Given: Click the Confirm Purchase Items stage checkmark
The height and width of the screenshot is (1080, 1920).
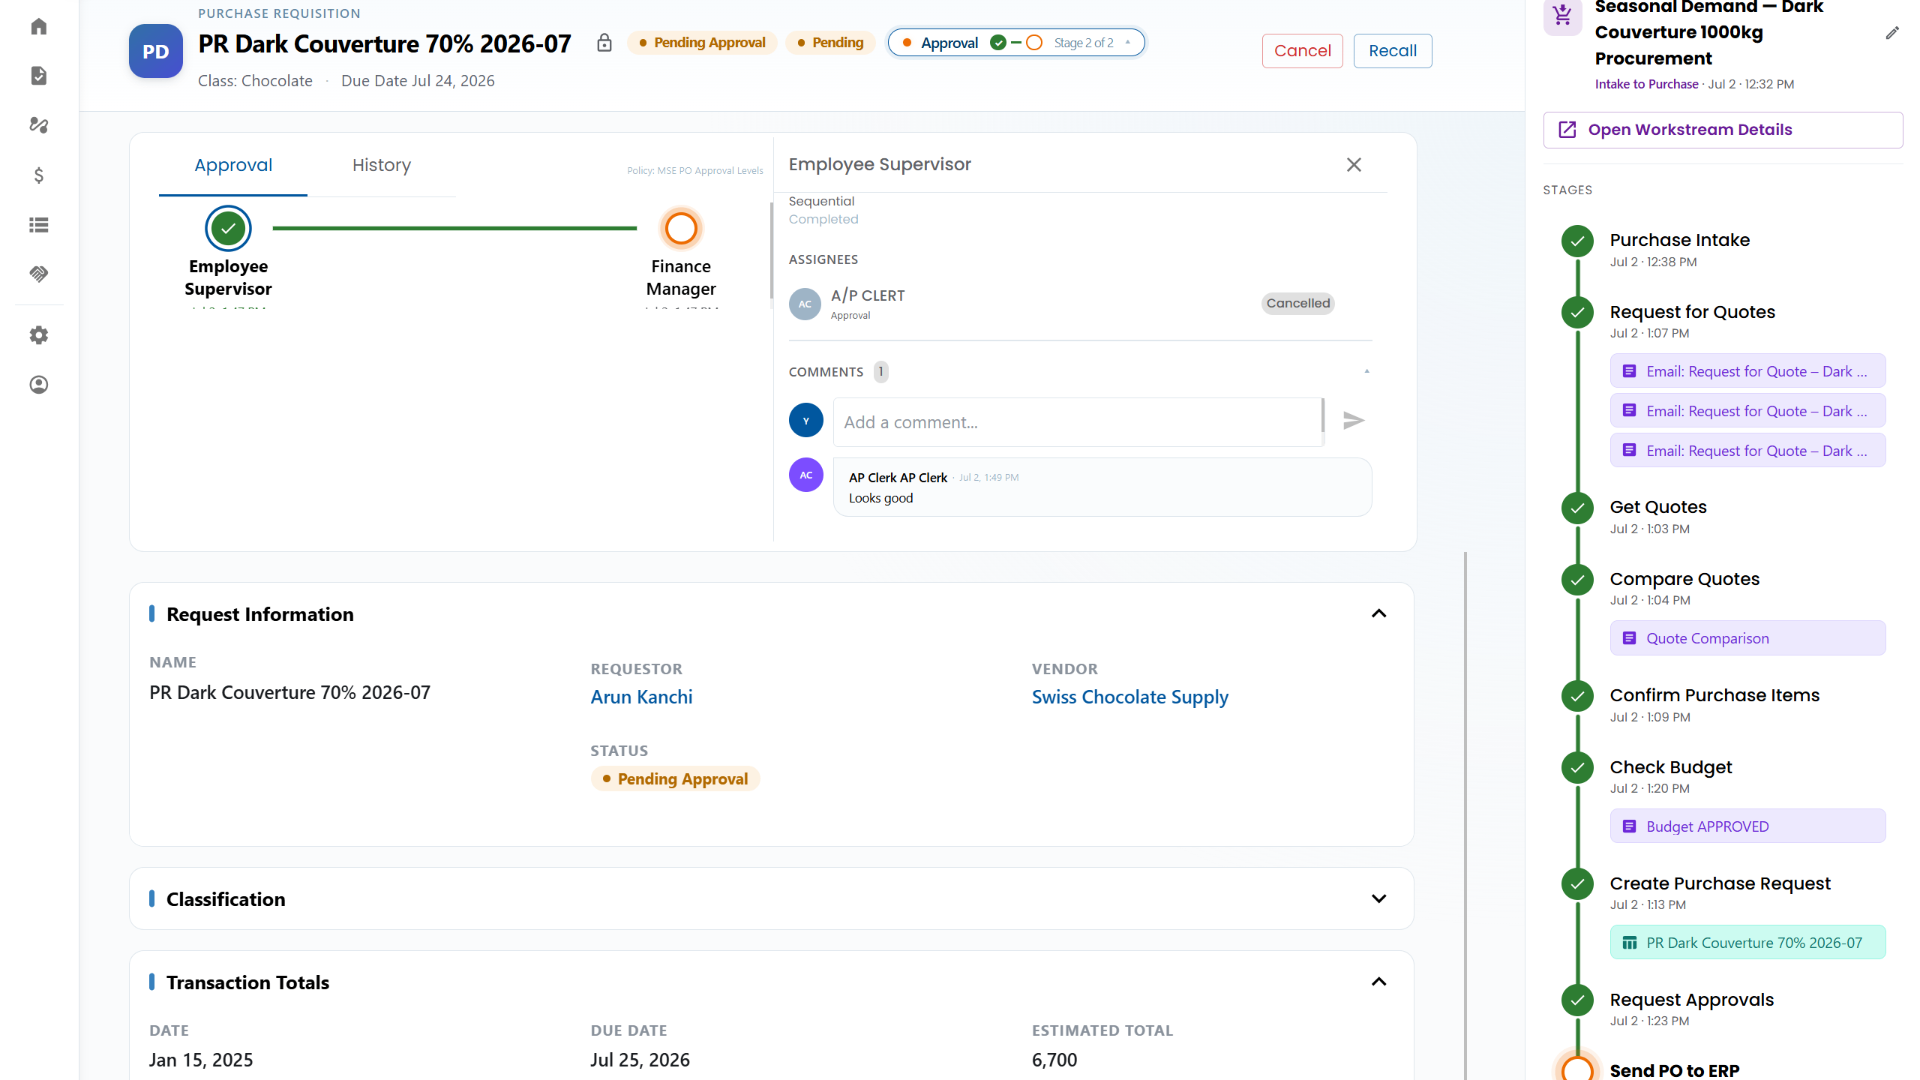Looking at the screenshot, I should (1577, 696).
